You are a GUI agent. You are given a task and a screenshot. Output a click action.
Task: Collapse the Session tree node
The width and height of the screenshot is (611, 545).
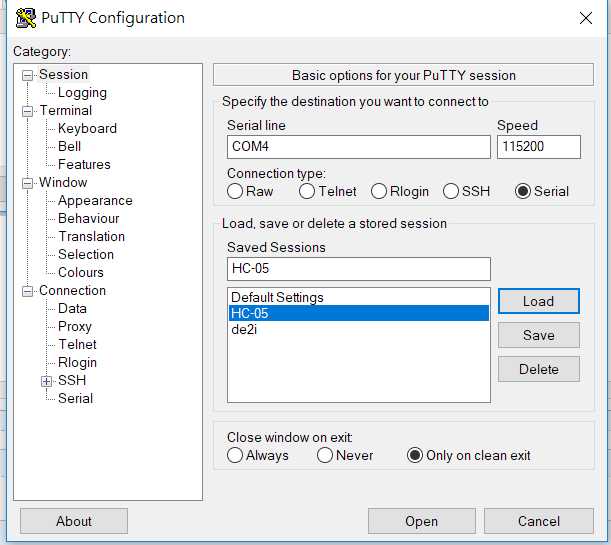click(27, 75)
